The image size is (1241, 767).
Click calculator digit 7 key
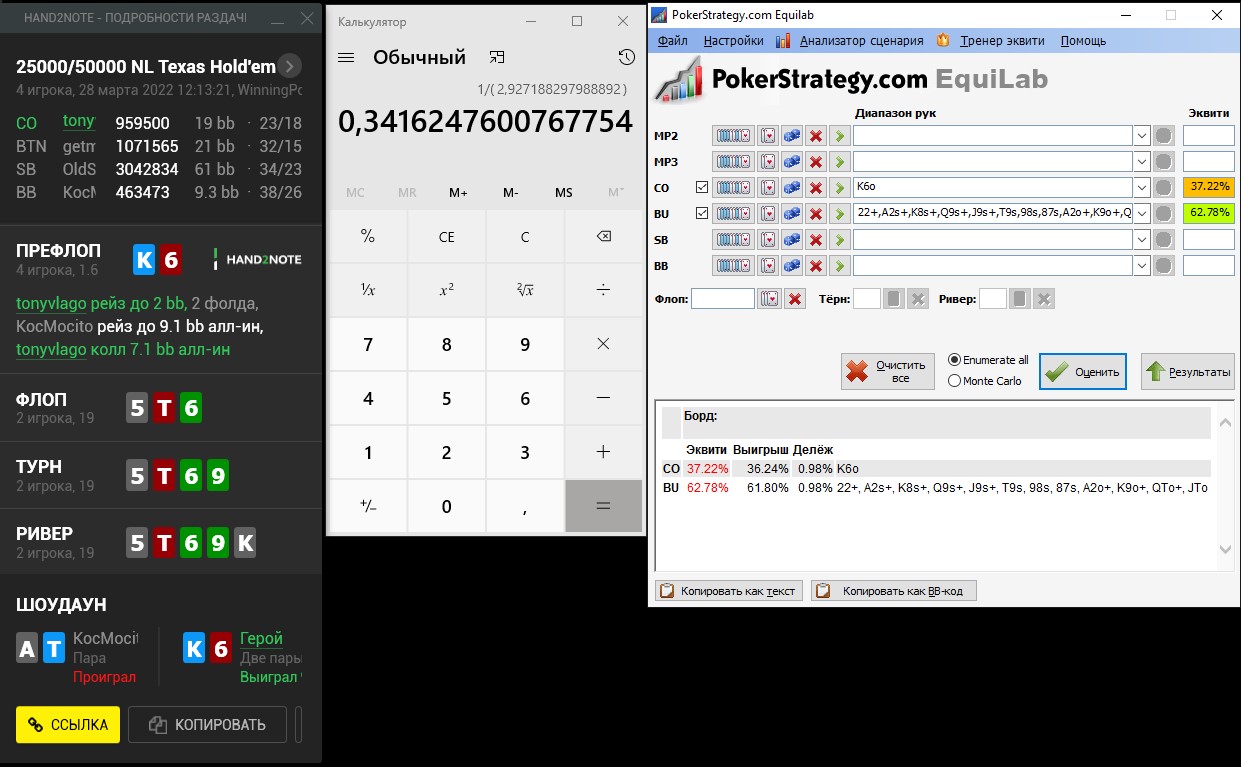pyautogui.click(x=368, y=344)
